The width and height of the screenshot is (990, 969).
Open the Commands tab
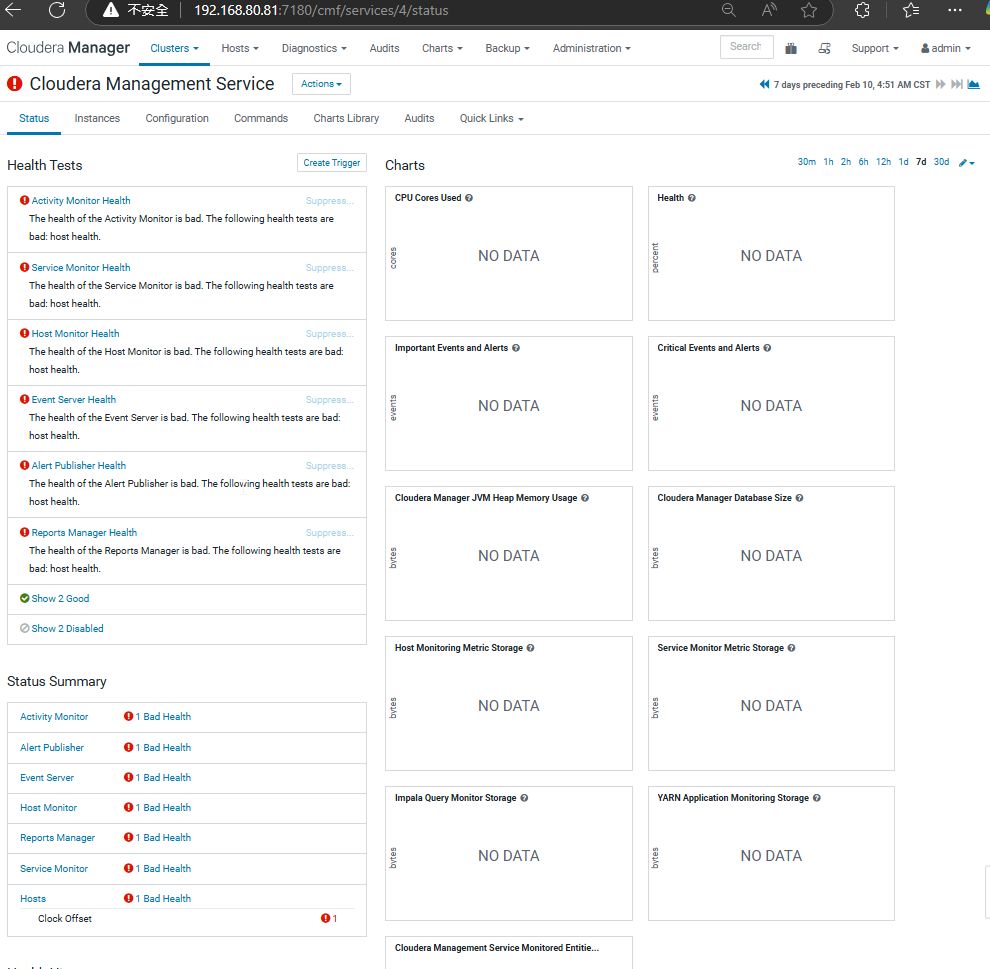tap(261, 118)
